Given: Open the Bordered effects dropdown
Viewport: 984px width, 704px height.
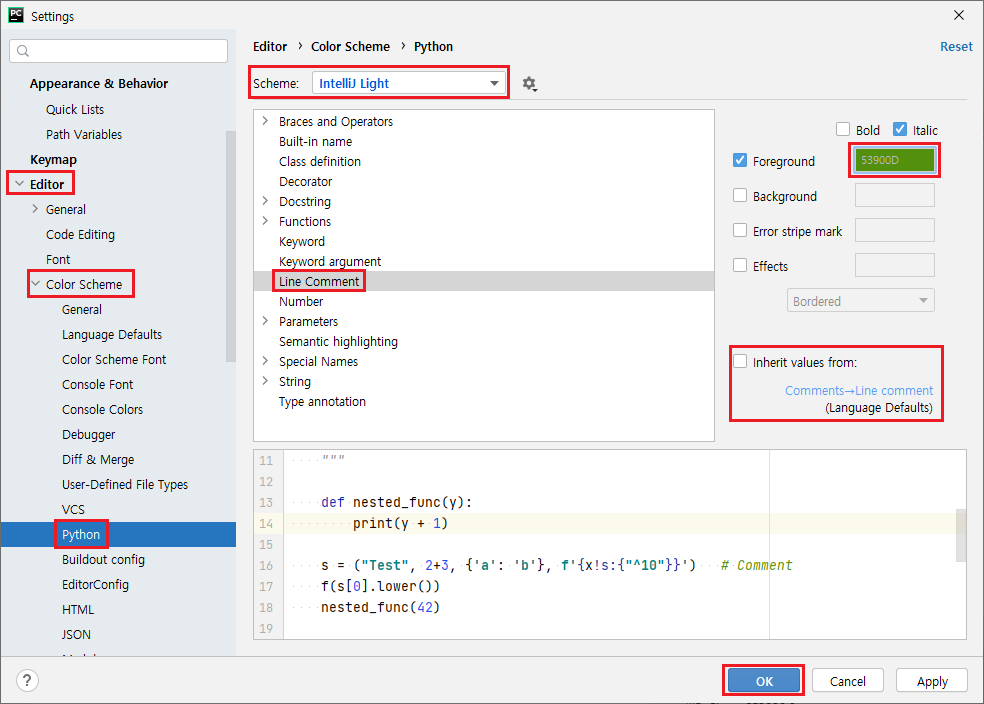Looking at the screenshot, I should pyautogui.click(x=860, y=301).
